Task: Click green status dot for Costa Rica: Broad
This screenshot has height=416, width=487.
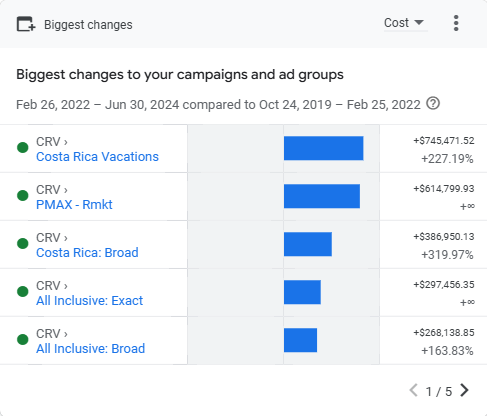Action: pyautogui.click(x=23, y=244)
